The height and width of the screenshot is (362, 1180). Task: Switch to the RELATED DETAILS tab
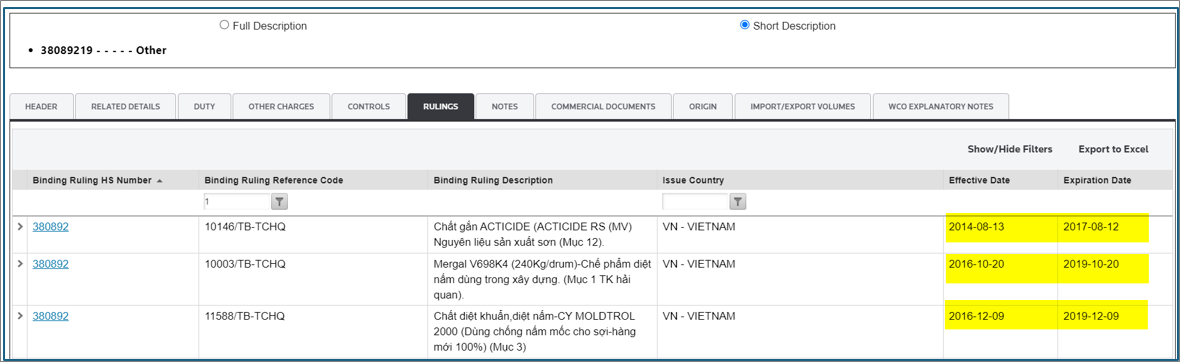click(x=126, y=107)
